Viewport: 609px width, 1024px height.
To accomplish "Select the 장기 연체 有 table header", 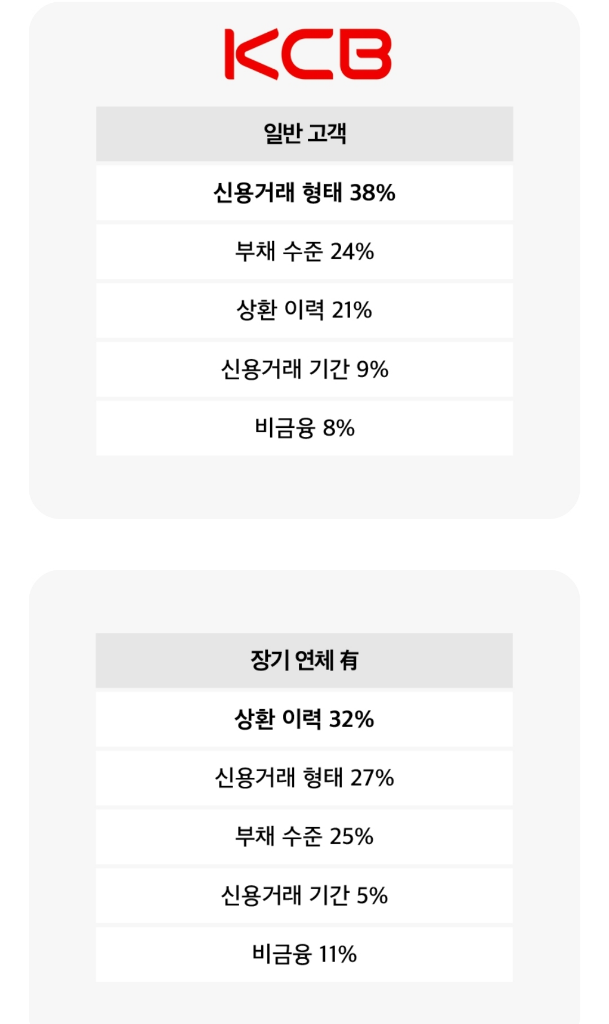I will [x=304, y=661].
